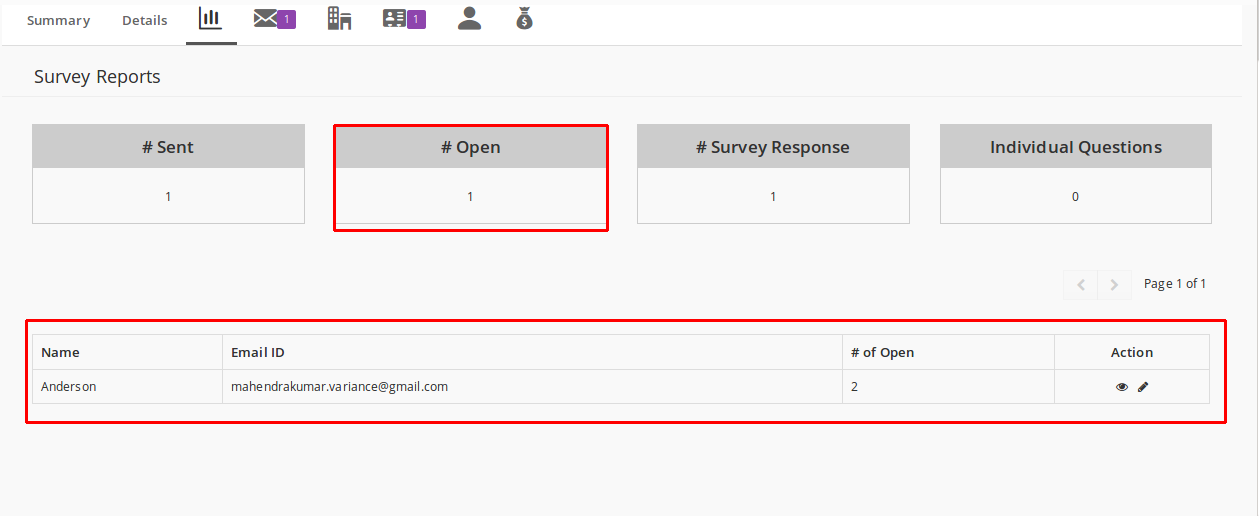Open the person silhouette tab icon
This screenshot has width=1259, height=516.
point(469,18)
